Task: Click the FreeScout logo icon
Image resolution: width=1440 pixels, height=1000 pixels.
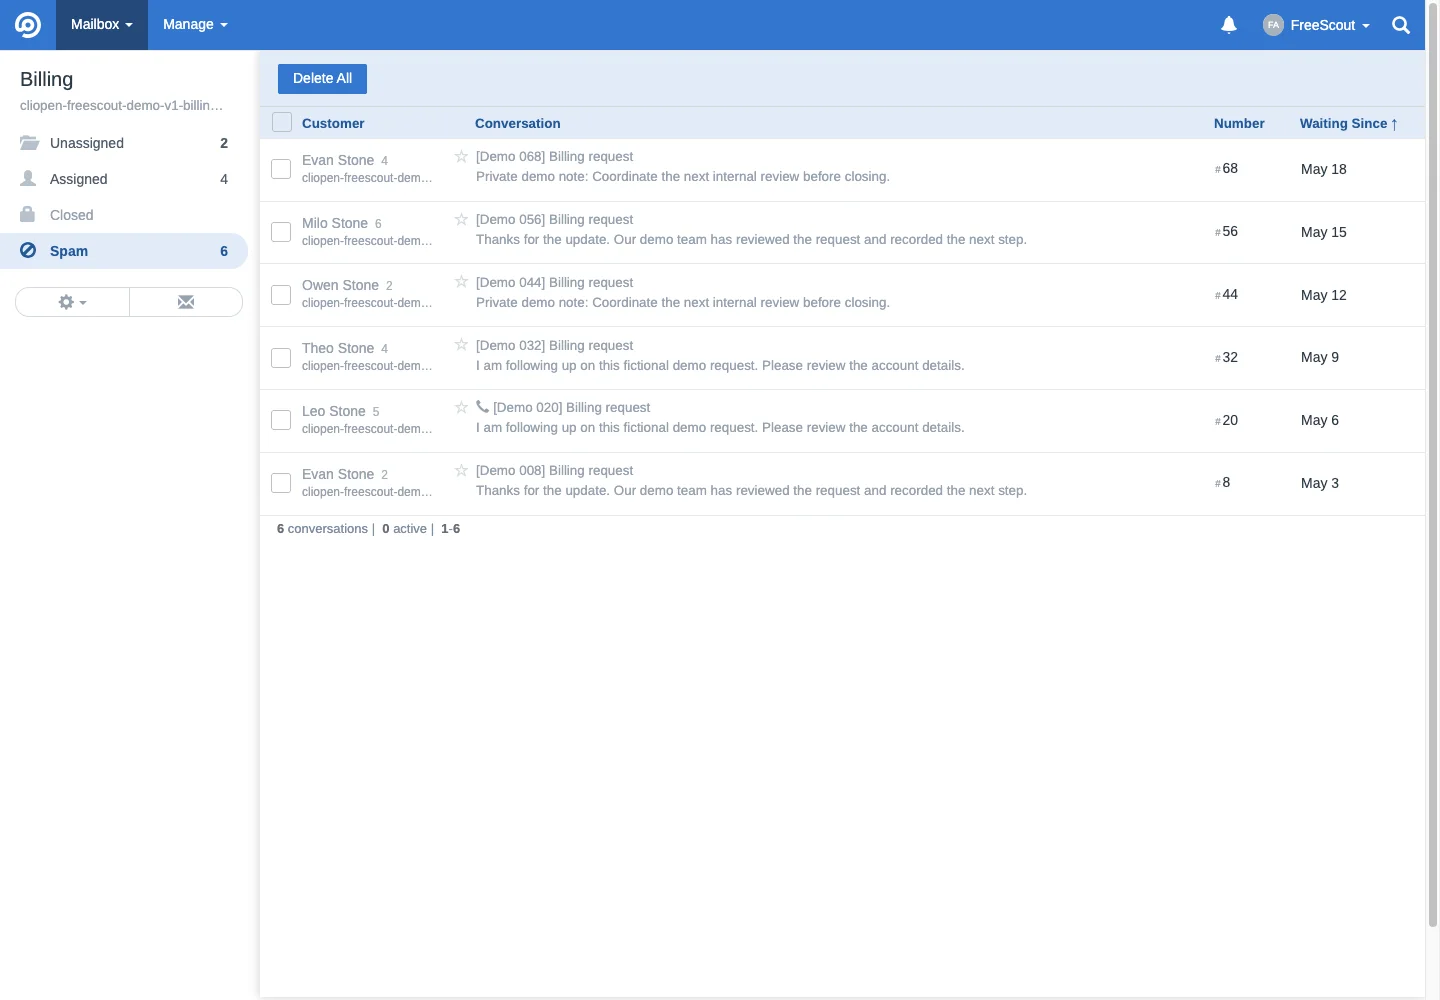Action: tap(28, 25)
